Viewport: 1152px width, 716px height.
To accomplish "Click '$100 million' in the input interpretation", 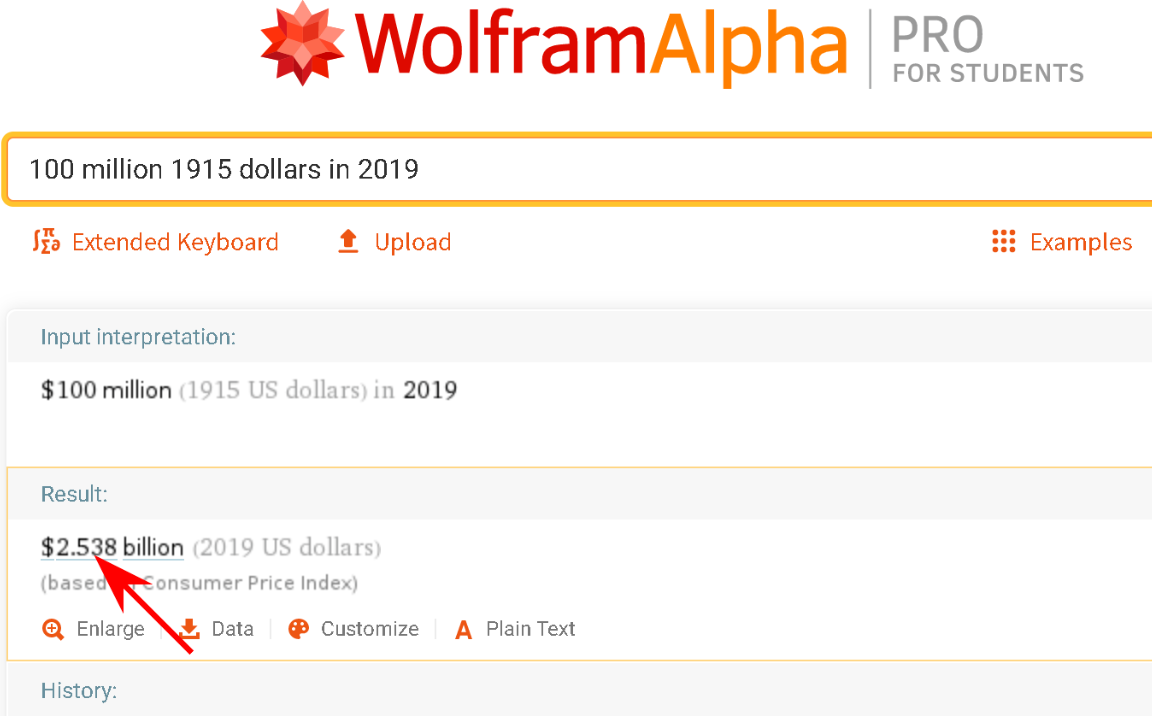I will (x=106, y=390).
